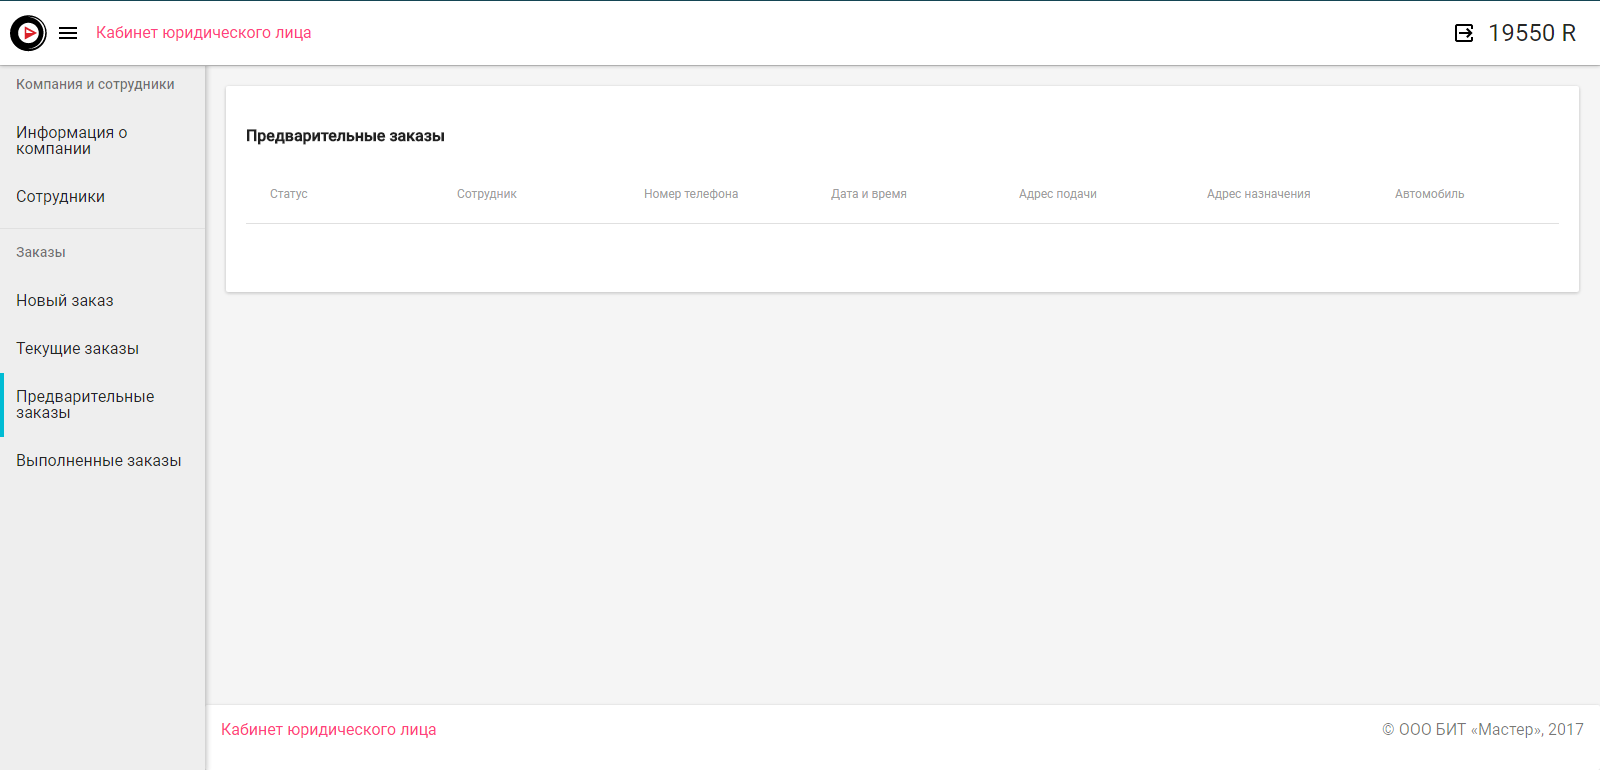Open Информация о компании page
This screenshot has height=770, width=1600.
click(x=72, y=141)
